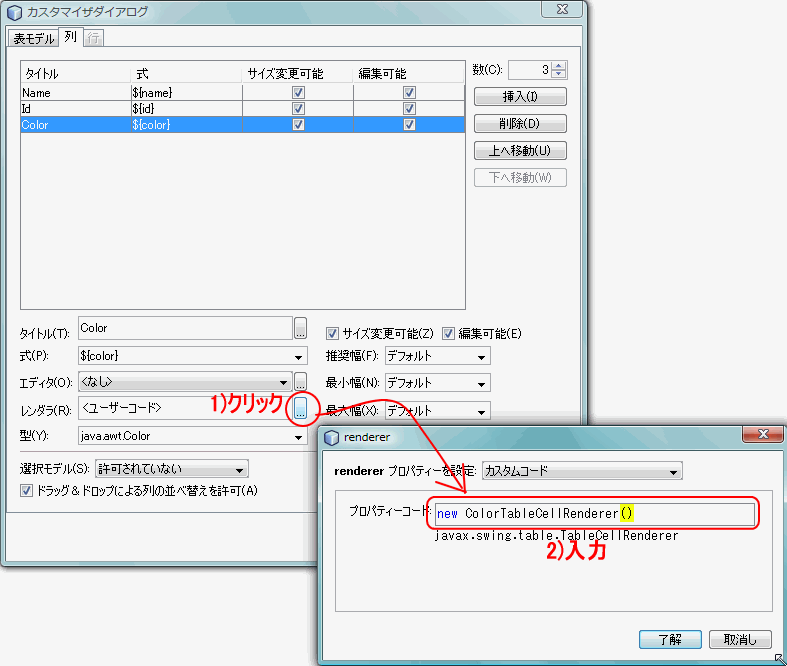Increase the 数 column count spinner
Screen dimensions: 787x666
click(x=559, y=66)
